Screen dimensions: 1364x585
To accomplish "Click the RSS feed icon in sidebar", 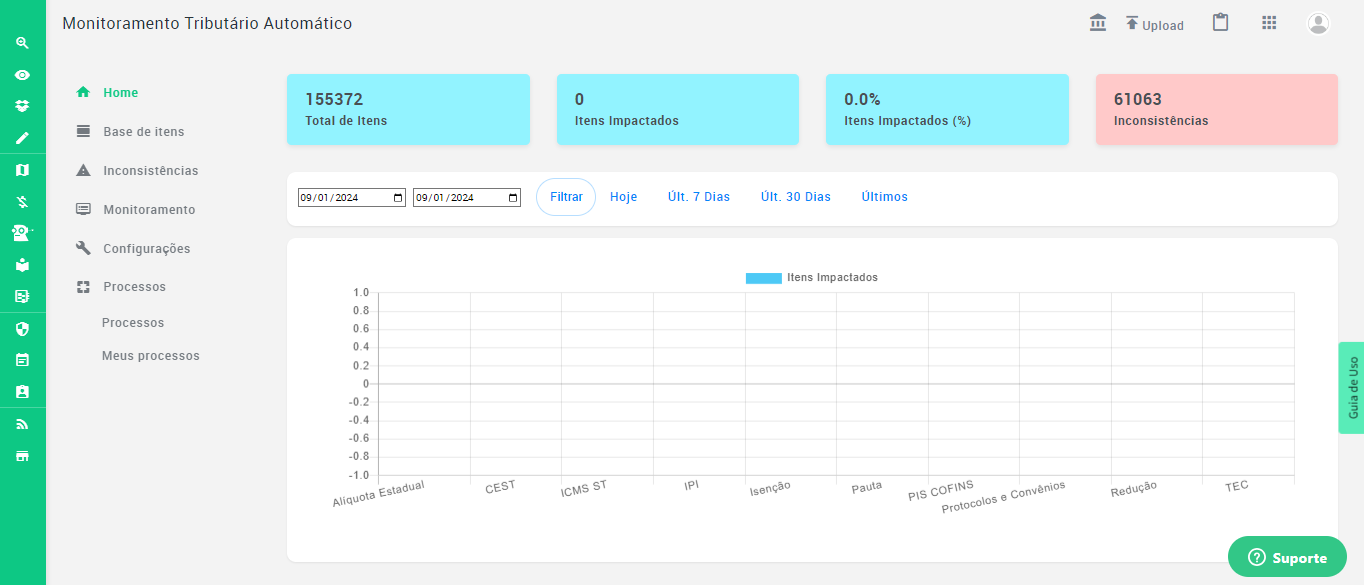I will click(x=22, y=424).
